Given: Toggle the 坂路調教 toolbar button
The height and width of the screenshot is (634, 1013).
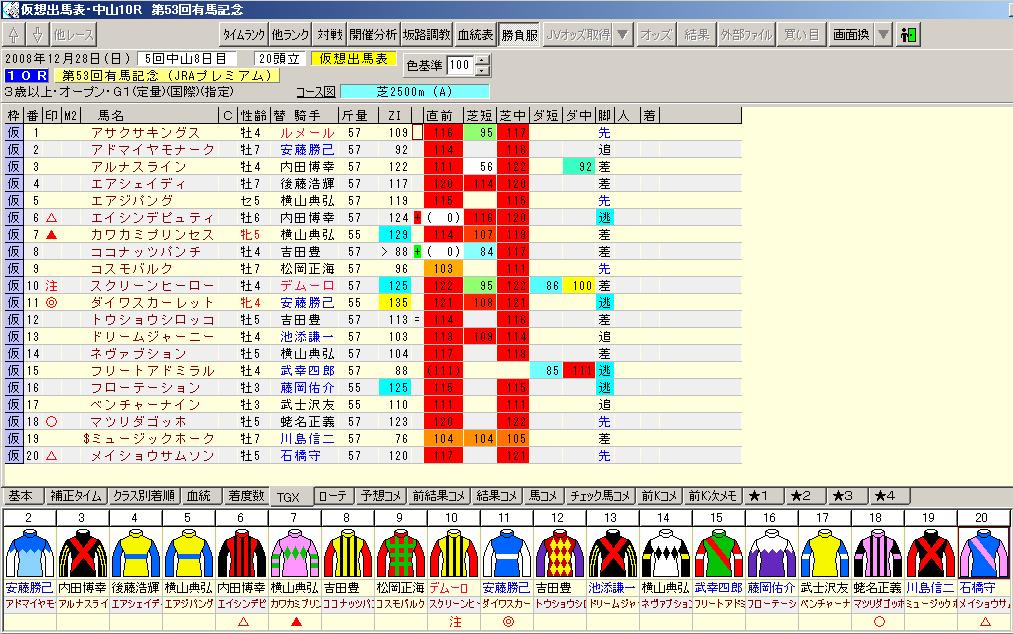Looking at the screenshot, I should click(428, 34).
